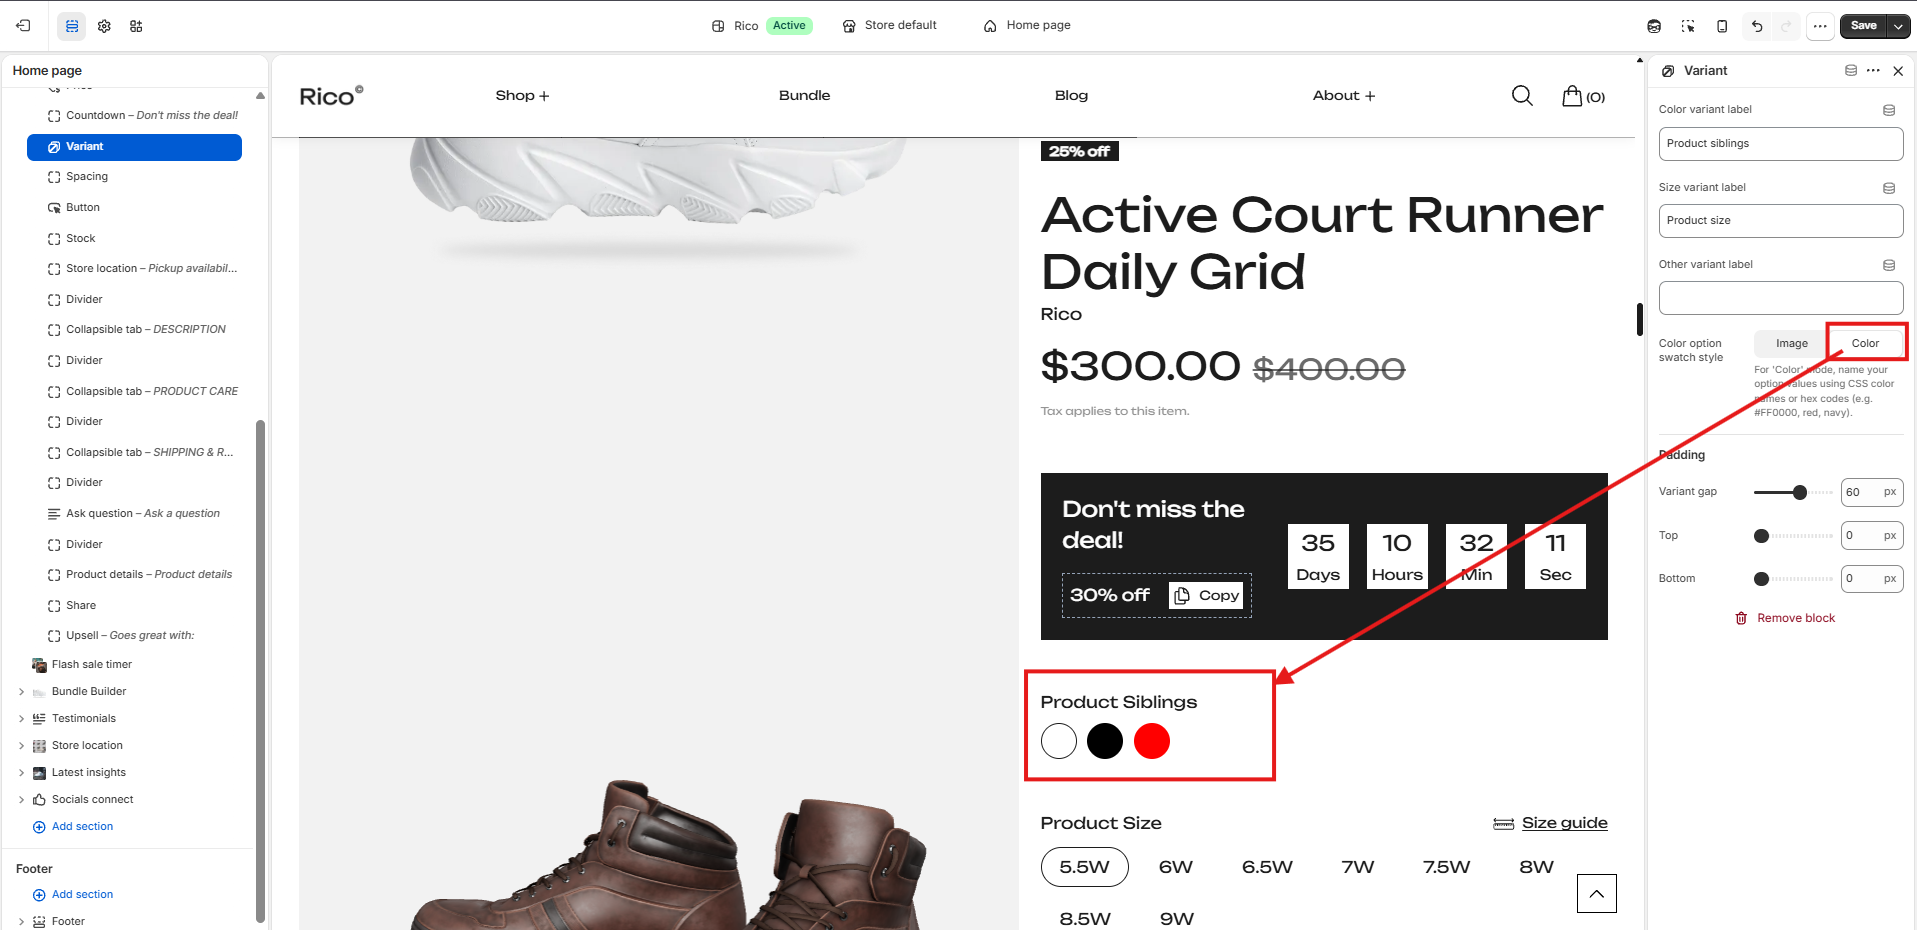This screenshot has width=1917, height=930.
Task: Expand the Bundle Builder section
Action: [21, 692]
